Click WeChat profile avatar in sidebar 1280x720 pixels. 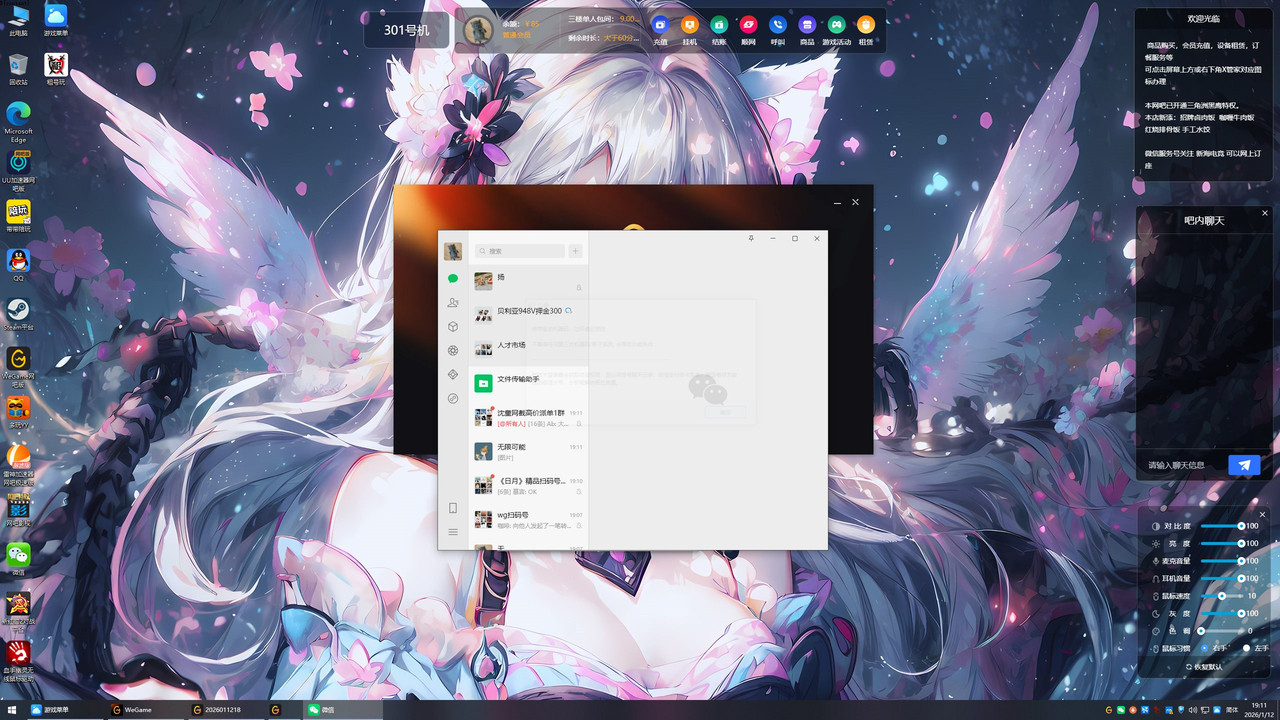(453, 250)
